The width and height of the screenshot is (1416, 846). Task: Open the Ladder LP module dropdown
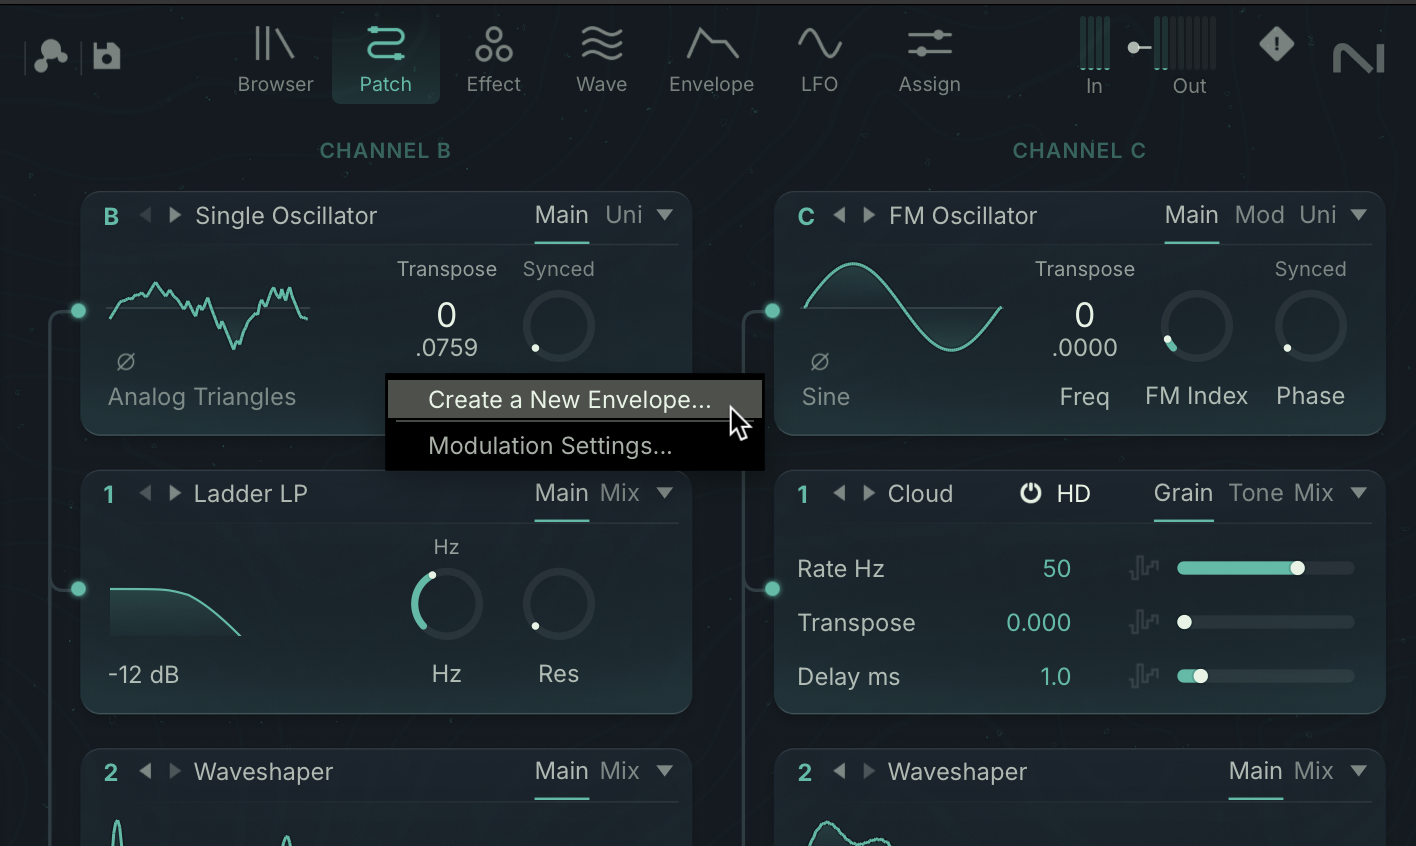coord(665,493)
